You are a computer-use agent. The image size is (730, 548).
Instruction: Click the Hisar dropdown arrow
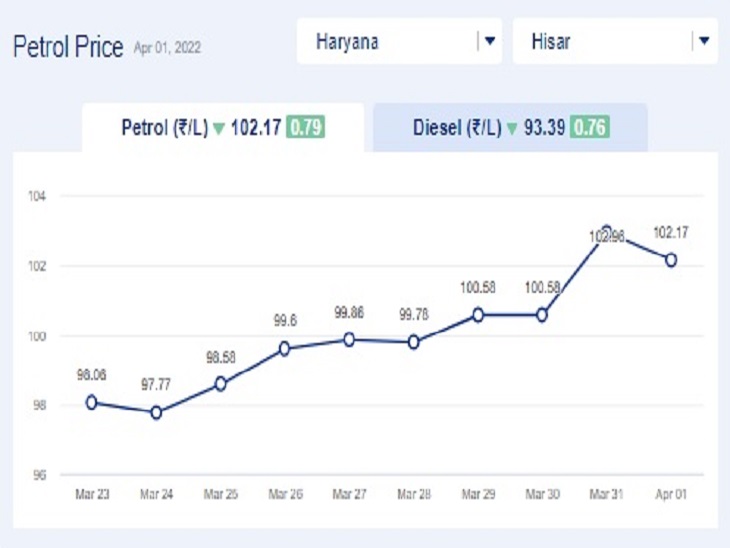coord(705,41)
